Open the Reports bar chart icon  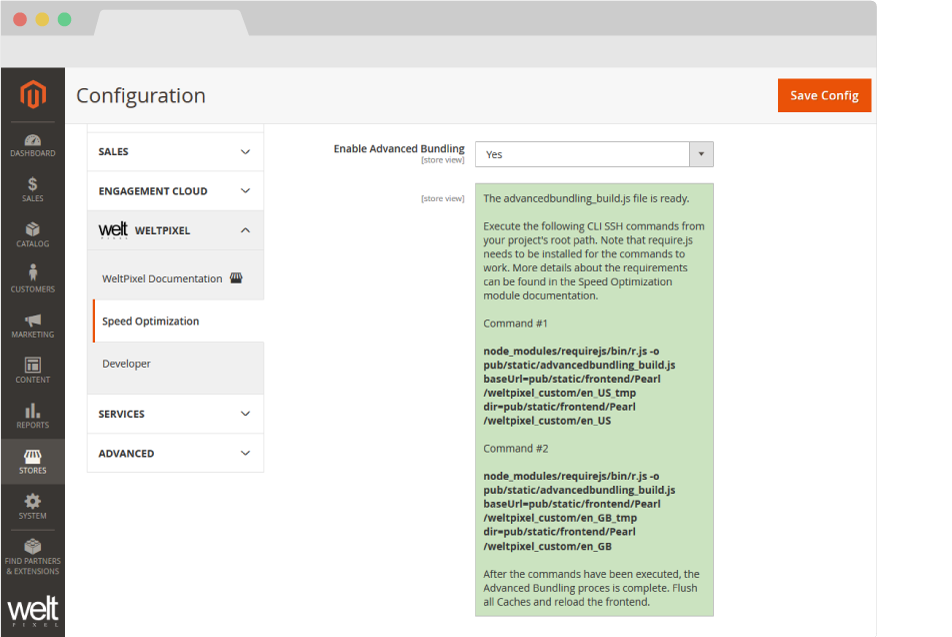[x=32, y=416]
